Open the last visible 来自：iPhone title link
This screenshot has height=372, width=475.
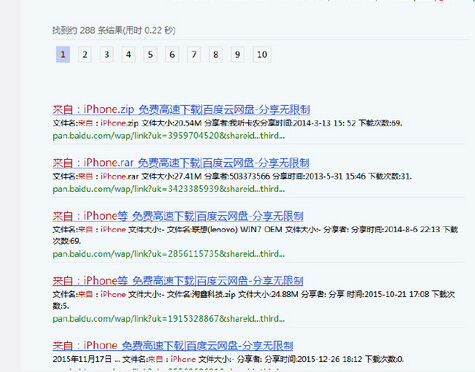point(173,345)
